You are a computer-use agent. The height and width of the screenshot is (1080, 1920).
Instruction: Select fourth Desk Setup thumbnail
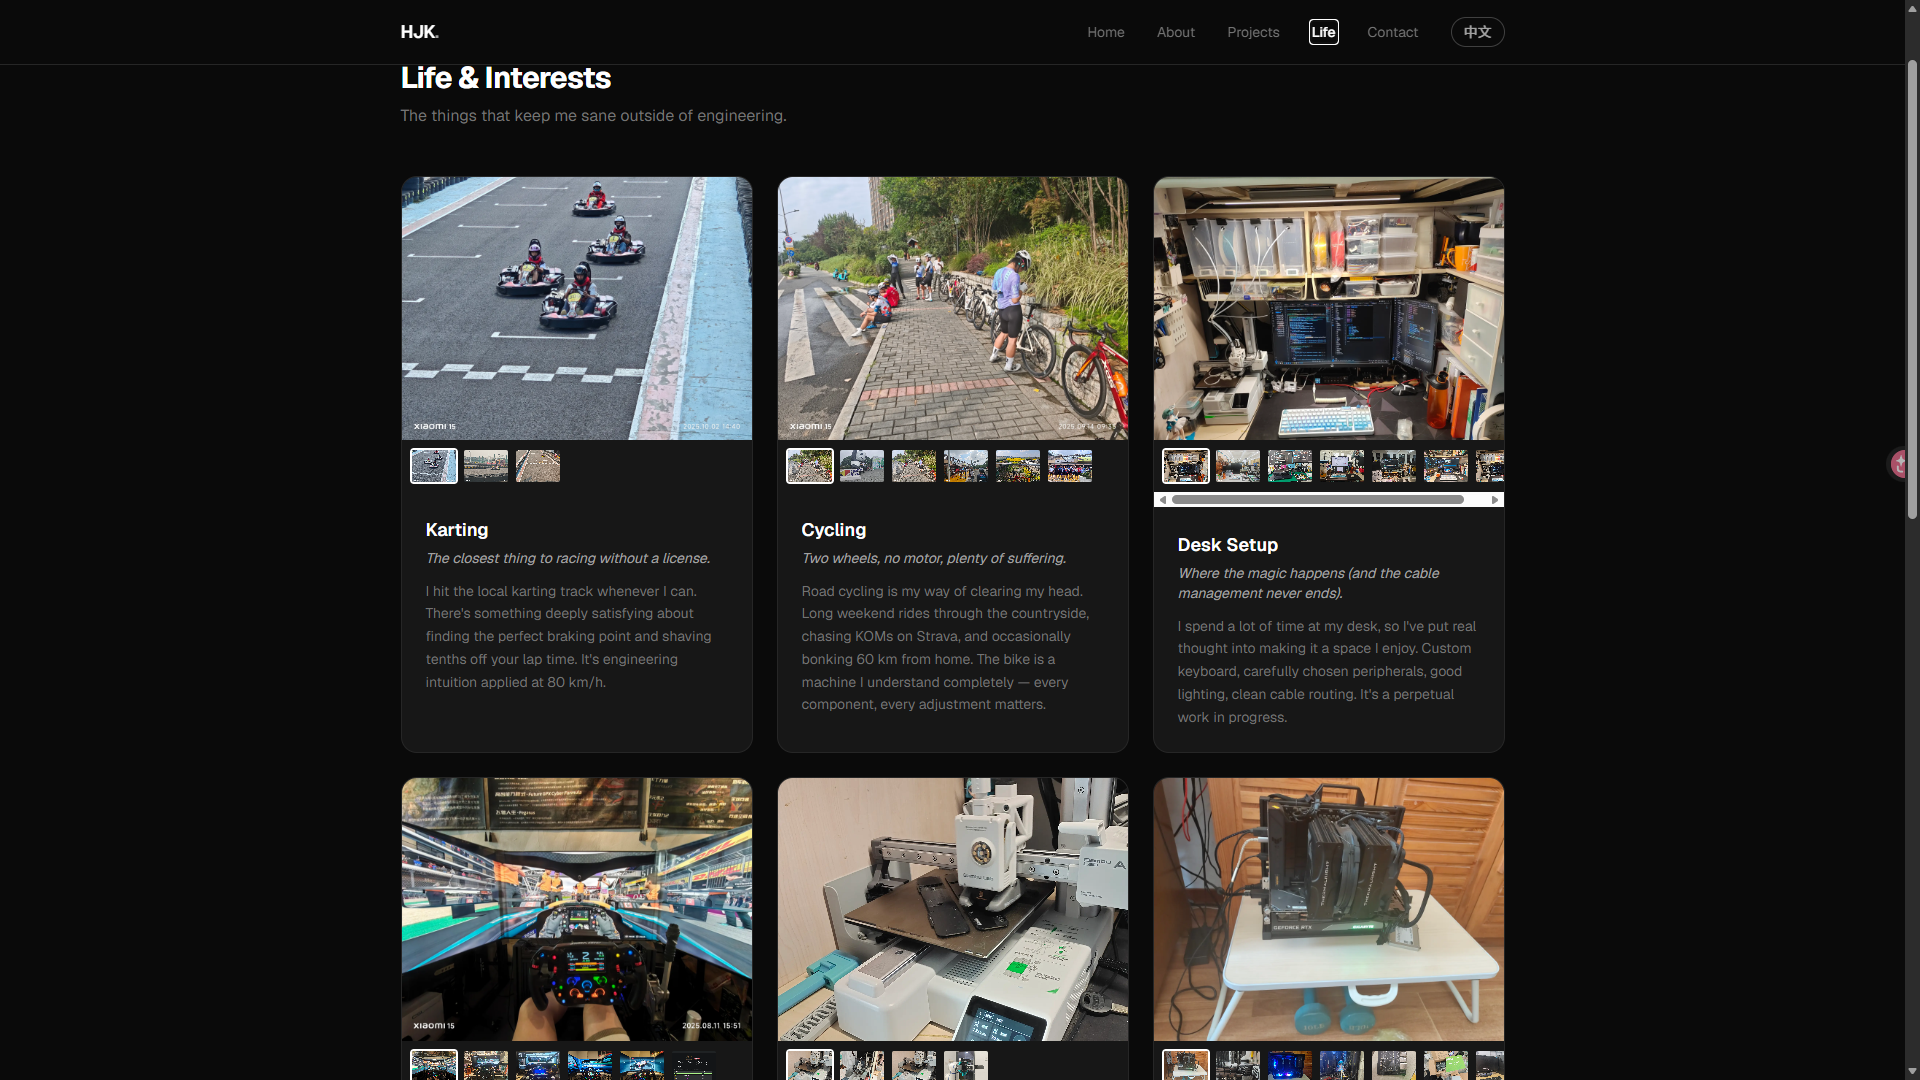(1342, 466)
